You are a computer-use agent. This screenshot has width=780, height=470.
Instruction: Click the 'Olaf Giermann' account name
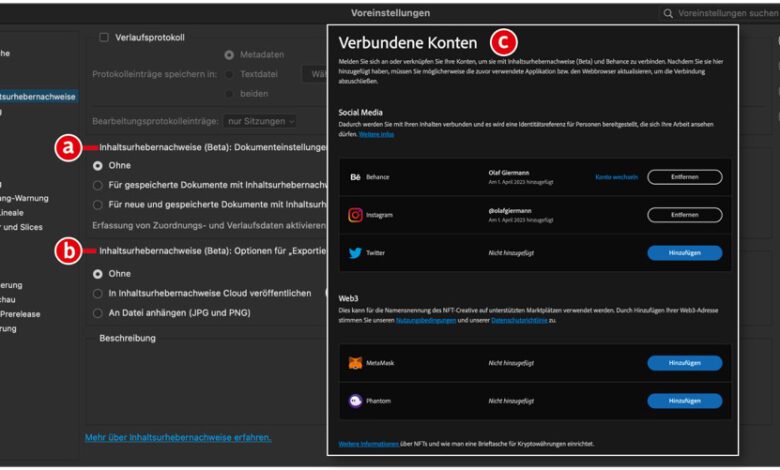pyautogui.click(x=509, y=173)
